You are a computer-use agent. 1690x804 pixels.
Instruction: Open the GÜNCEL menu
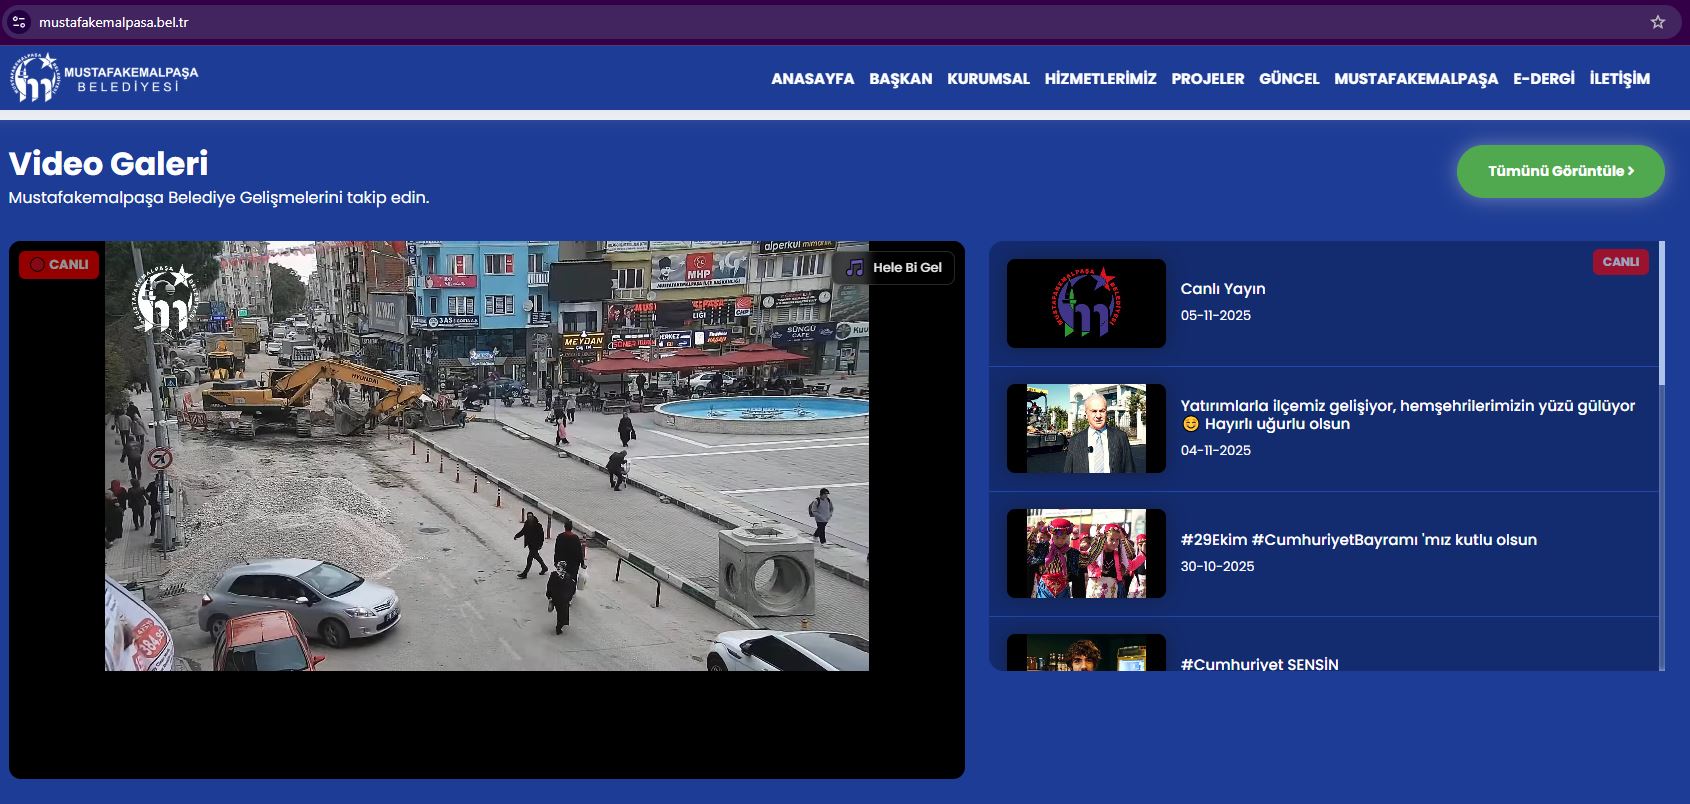tap(1288, 79)
